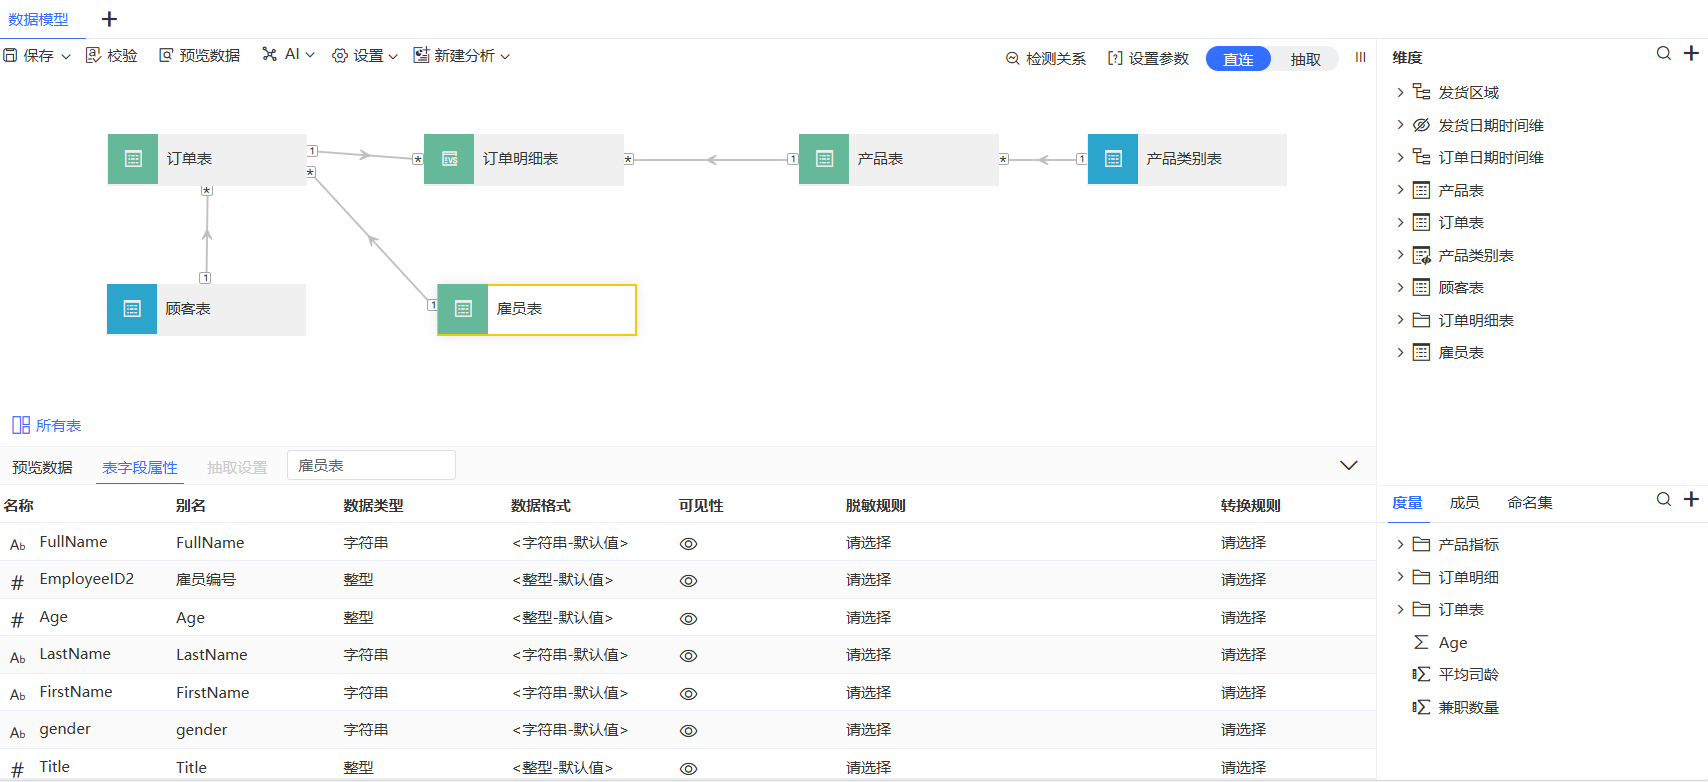Click the sigma icon of Age measure
This screenshot has width=1708, height=782.
click(1421, 642)
